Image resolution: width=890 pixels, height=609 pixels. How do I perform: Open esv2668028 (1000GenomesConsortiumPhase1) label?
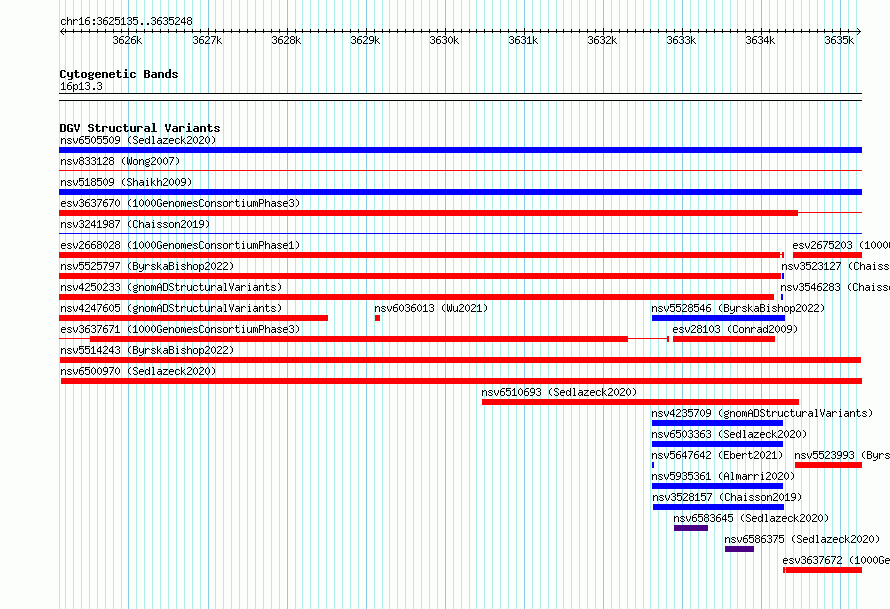click(x=180, y=245)
